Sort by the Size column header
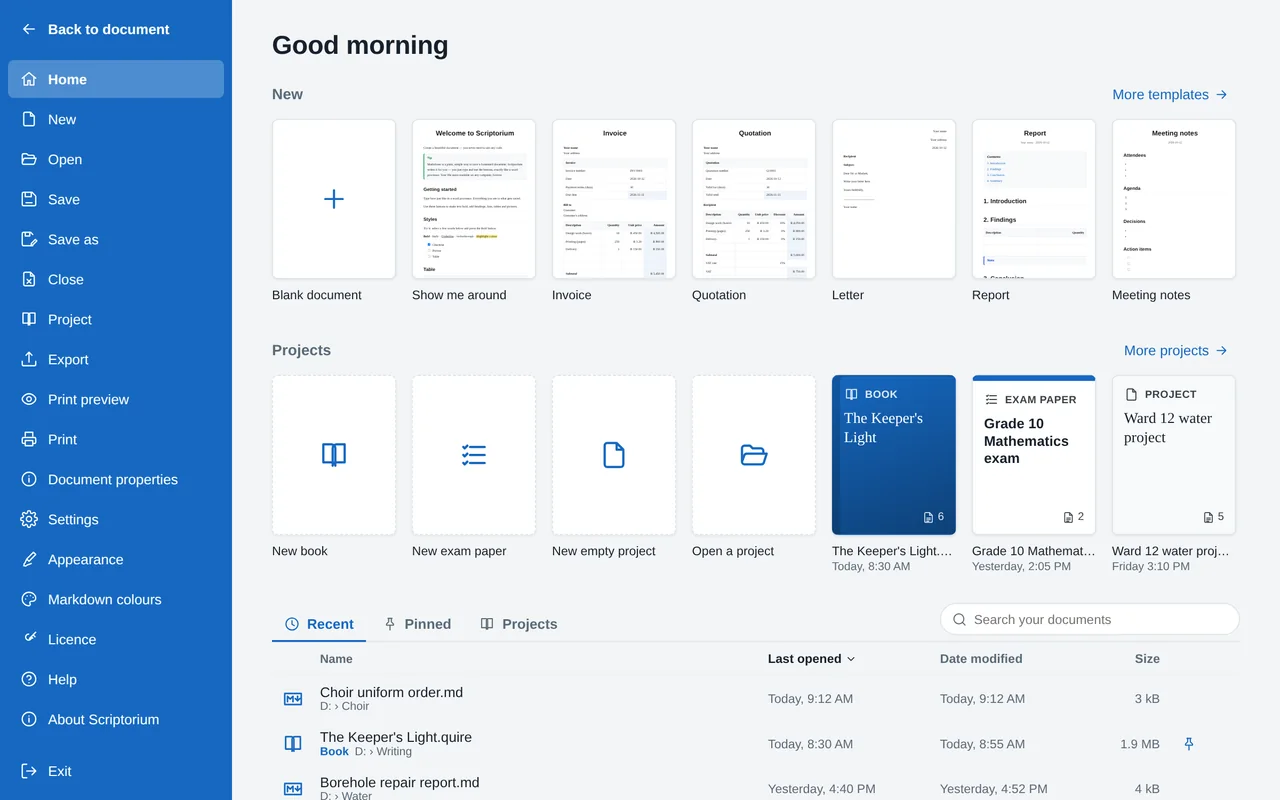 [x=1147, y=659]
